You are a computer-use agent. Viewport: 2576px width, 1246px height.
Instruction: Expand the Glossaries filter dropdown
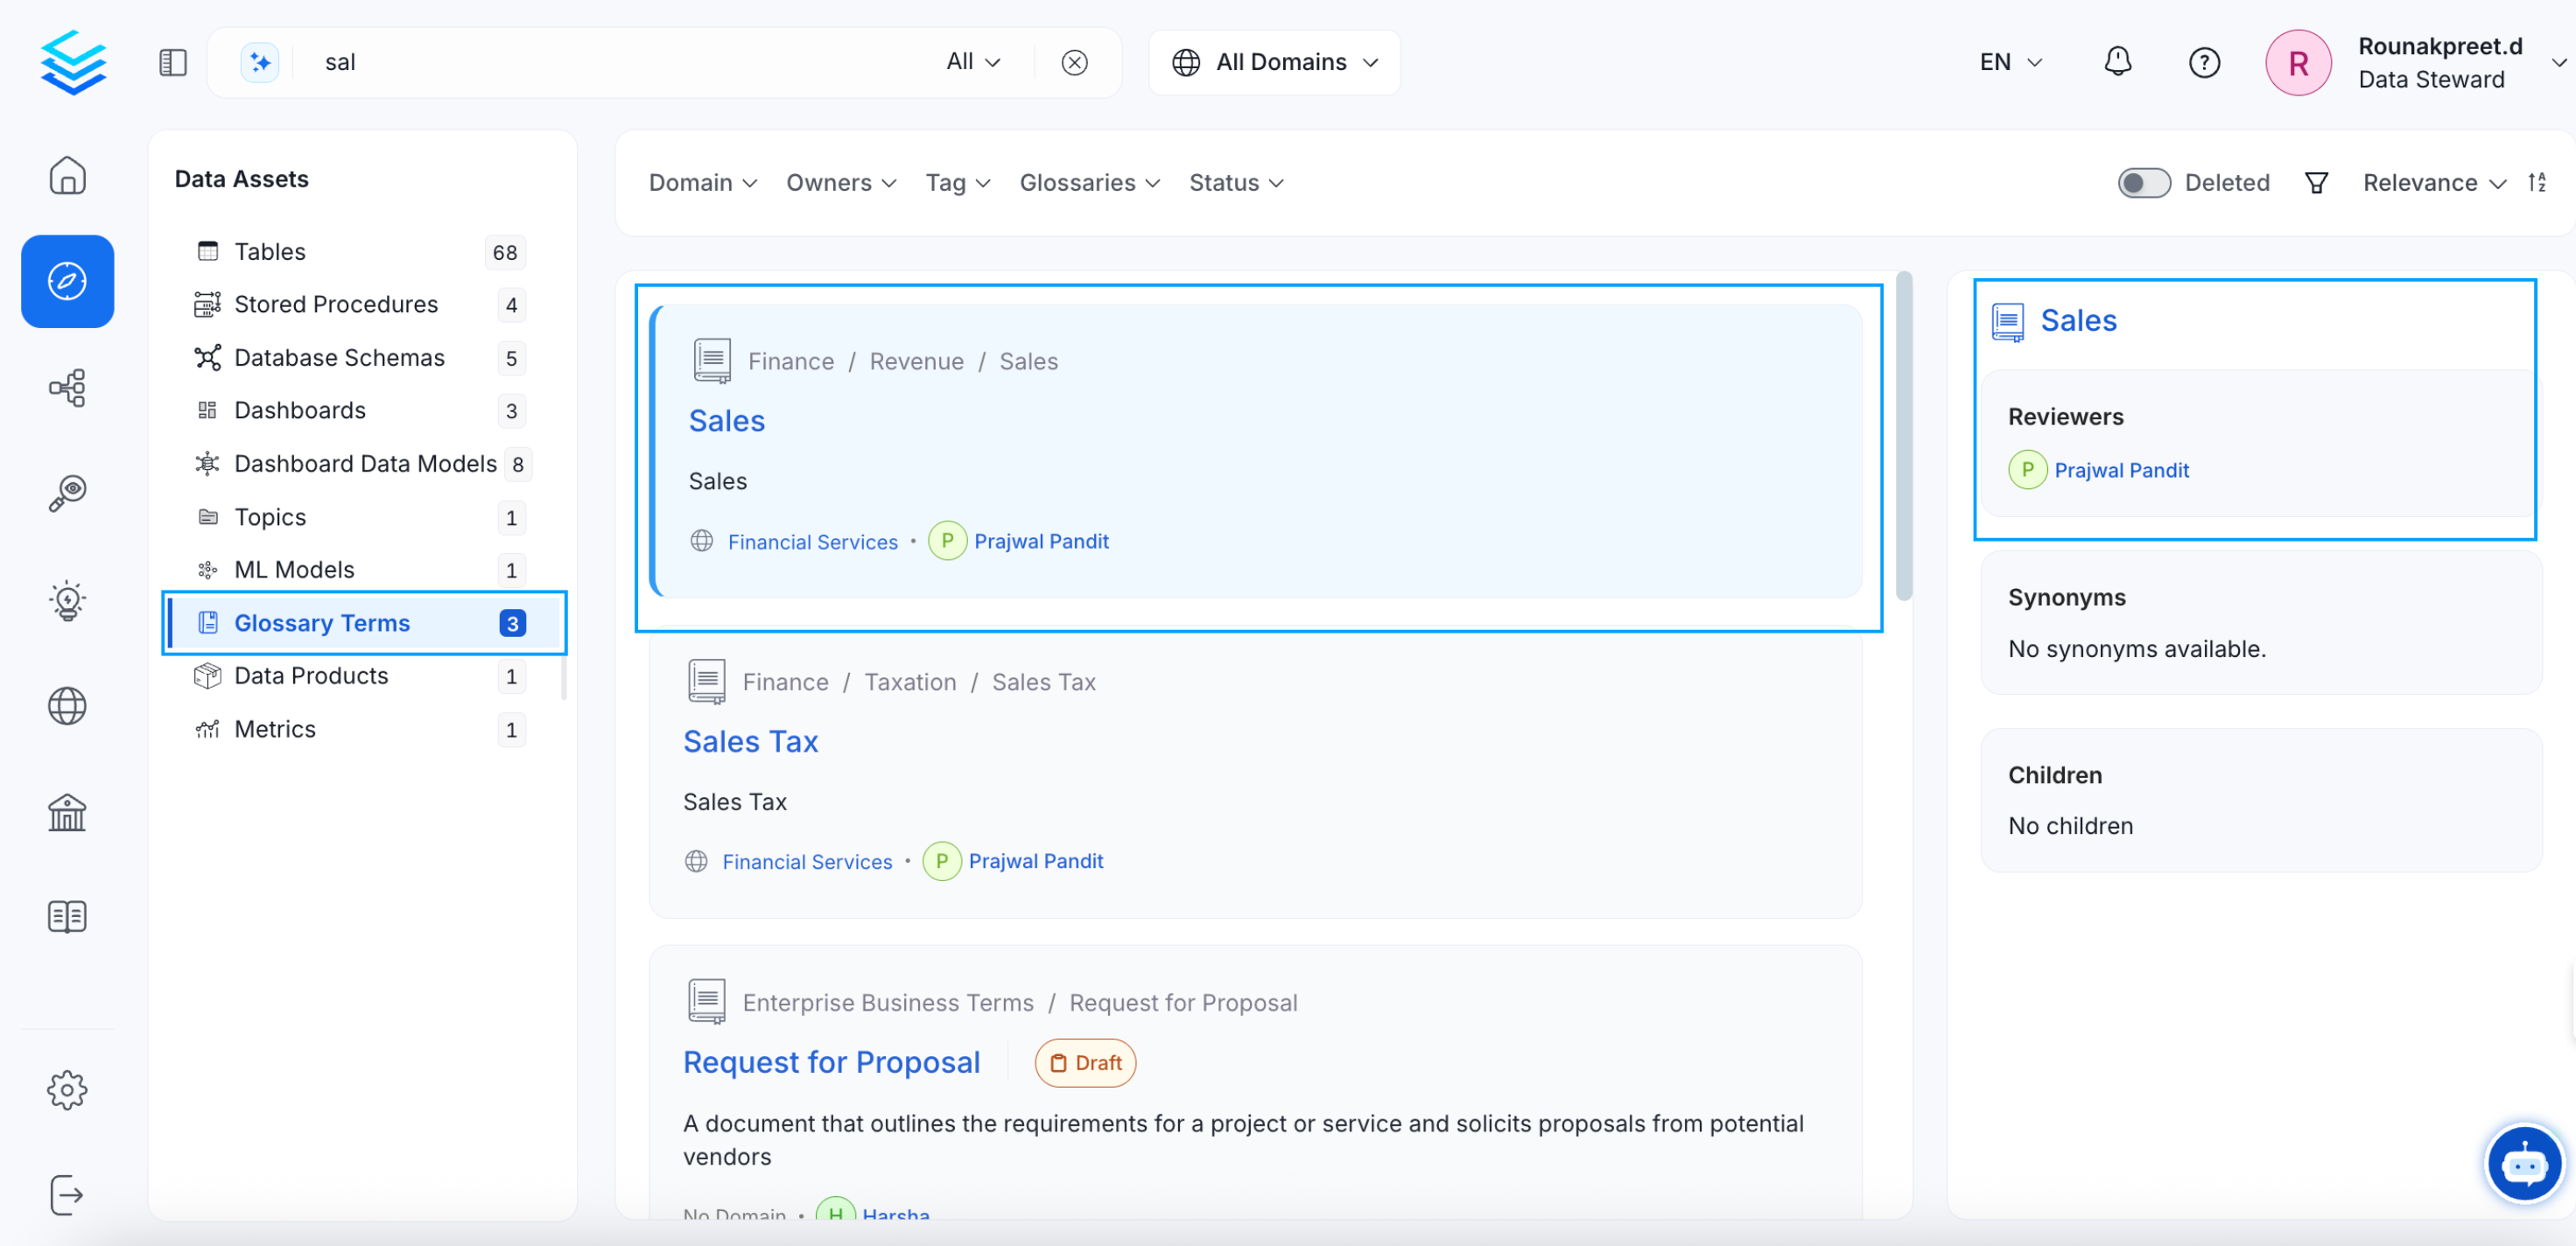pos(1088,183)
